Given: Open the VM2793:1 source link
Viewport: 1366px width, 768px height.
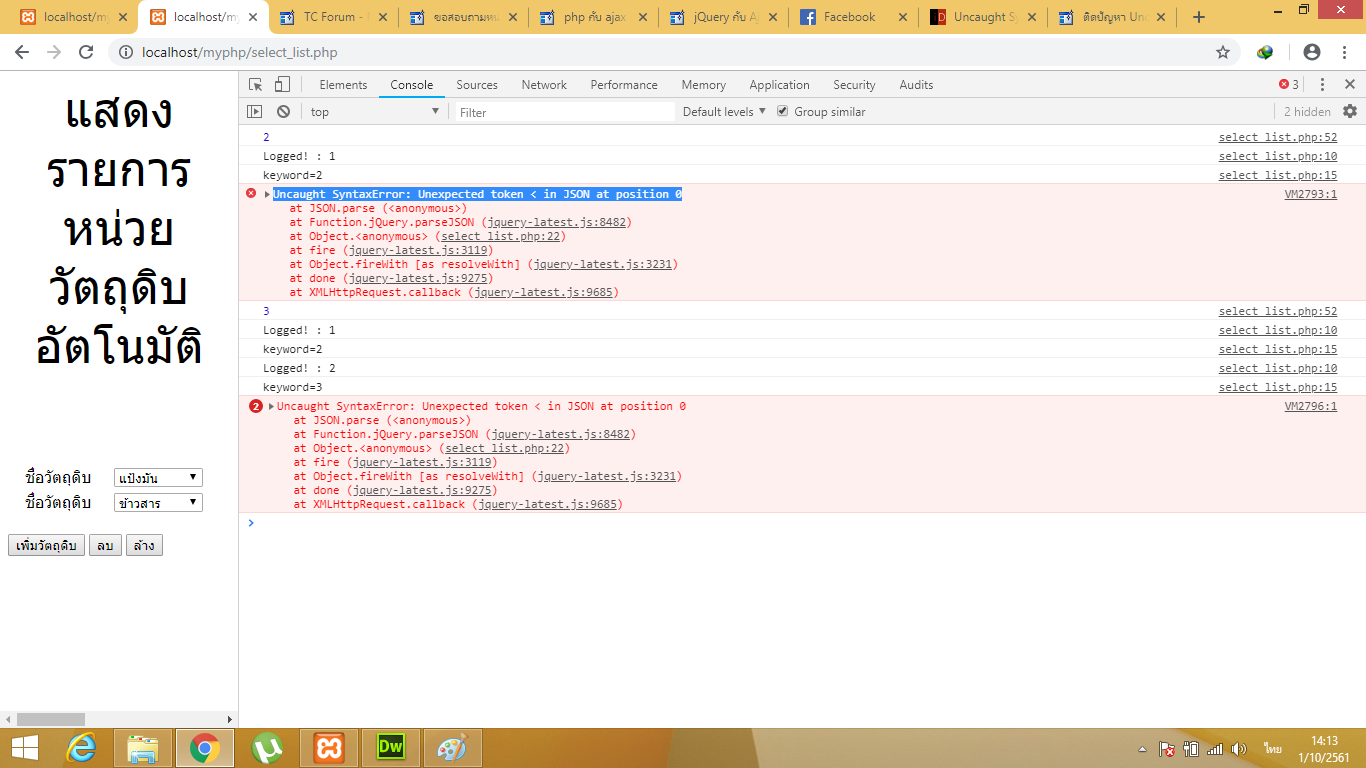Looking at the screenshot, I should click(x=1310, y=194).
